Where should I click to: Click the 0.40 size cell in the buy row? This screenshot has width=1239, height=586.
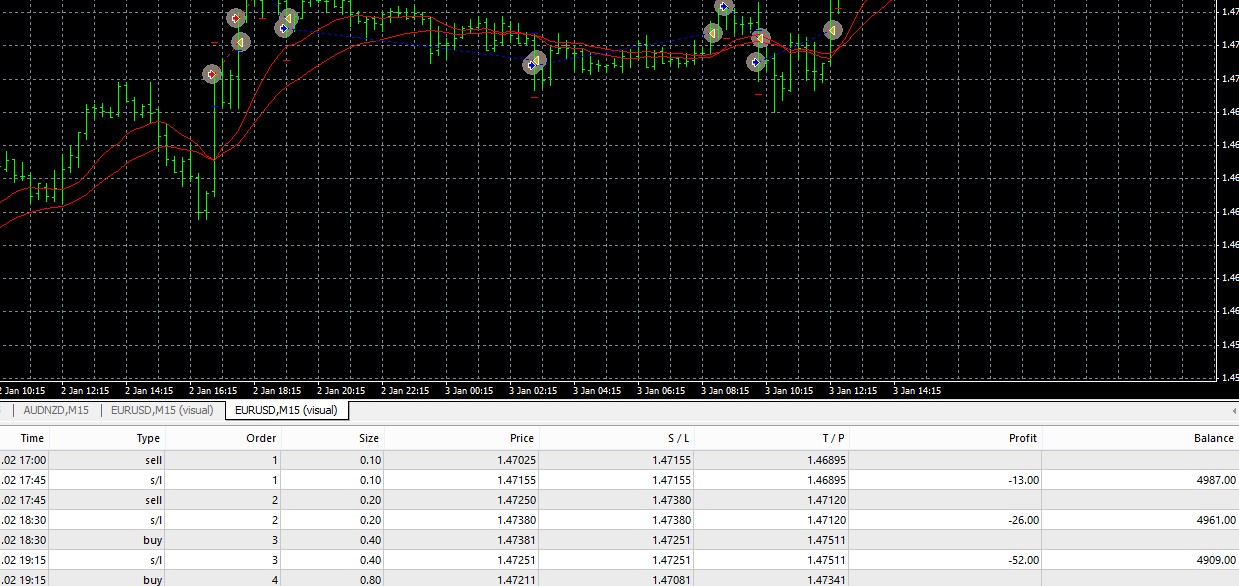tap(369, 540)
